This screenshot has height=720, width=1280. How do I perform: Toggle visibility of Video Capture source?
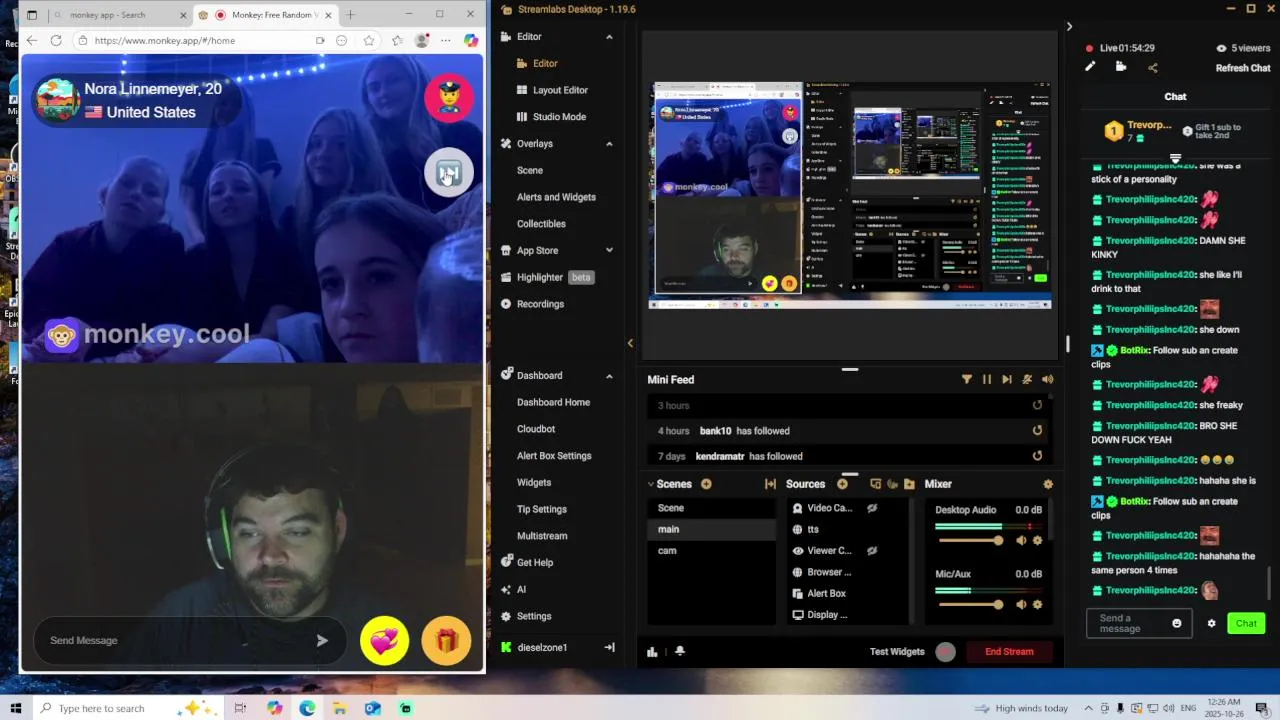coord(872,508)
